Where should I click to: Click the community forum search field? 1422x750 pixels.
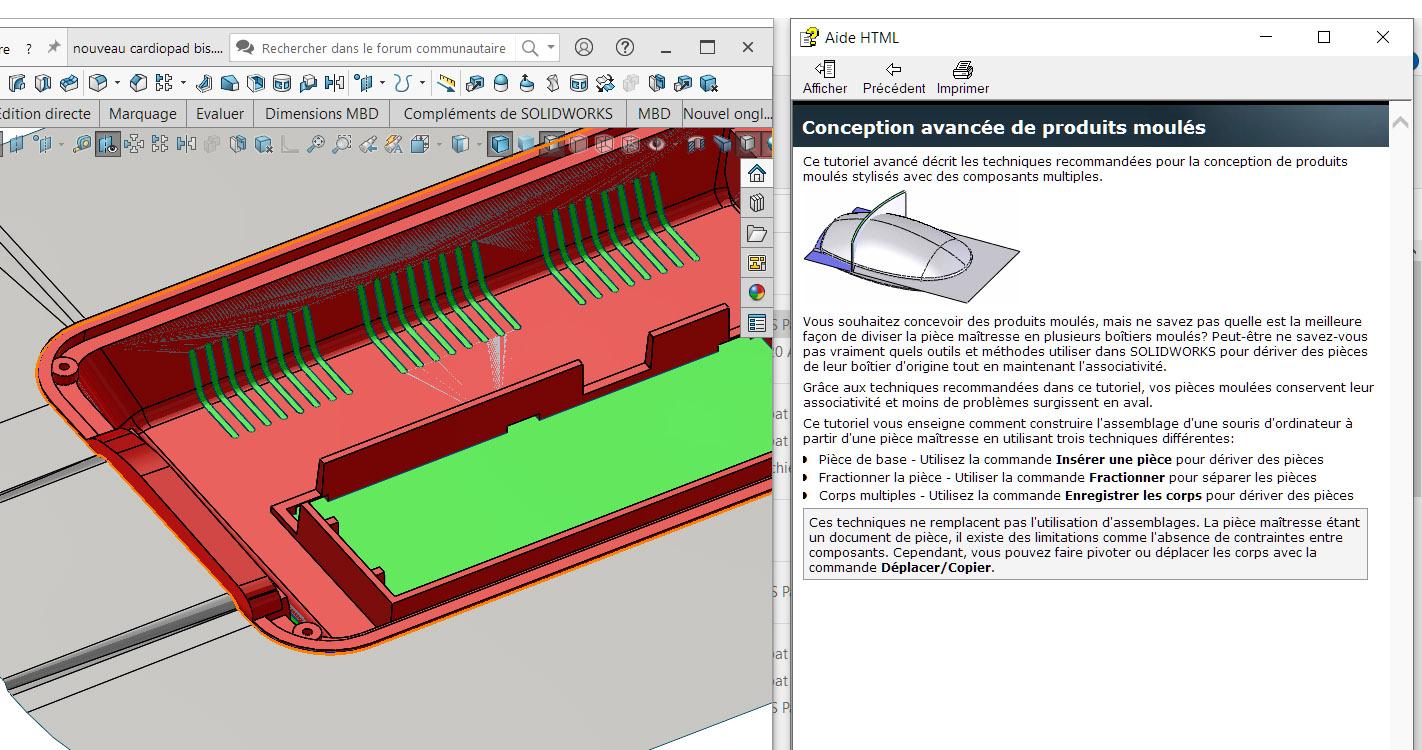coord(383,47)
